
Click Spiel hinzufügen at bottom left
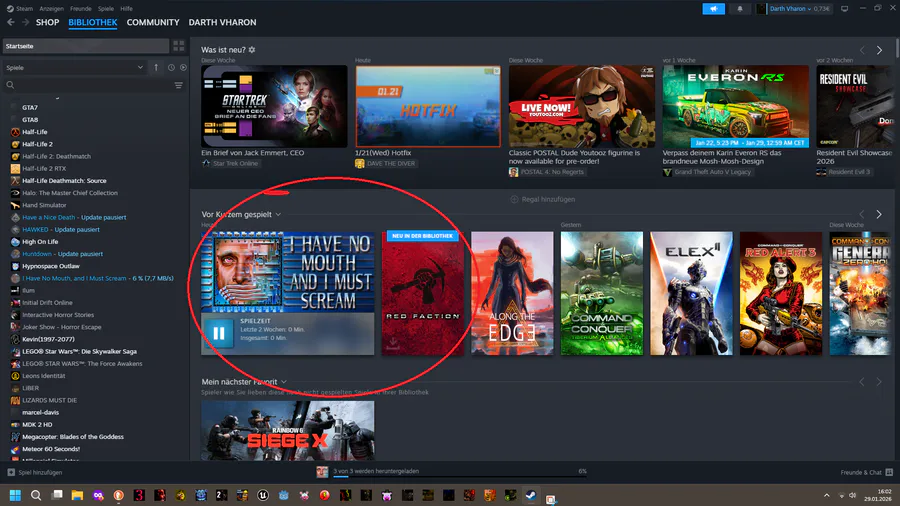click(x=40, y=472)
